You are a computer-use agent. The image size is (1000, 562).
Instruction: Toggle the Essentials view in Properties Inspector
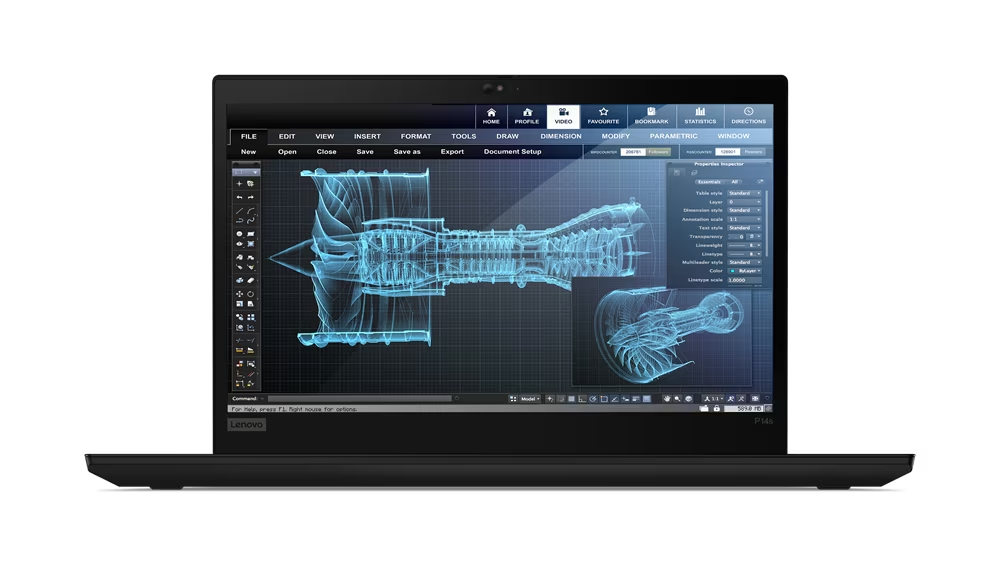point(709,182)
